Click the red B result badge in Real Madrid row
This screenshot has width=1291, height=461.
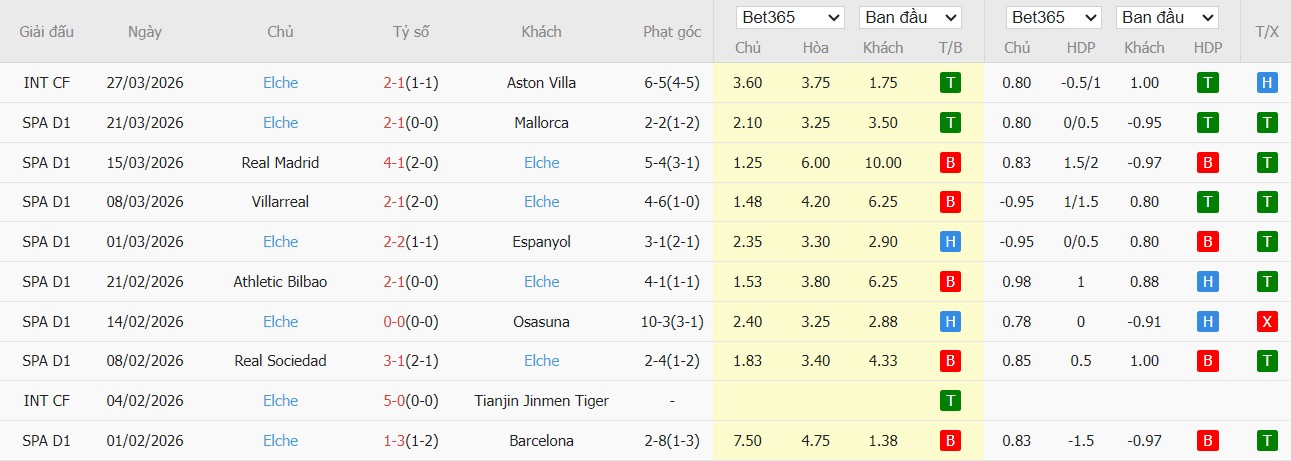pyautogui.click(x=950, y=163)
